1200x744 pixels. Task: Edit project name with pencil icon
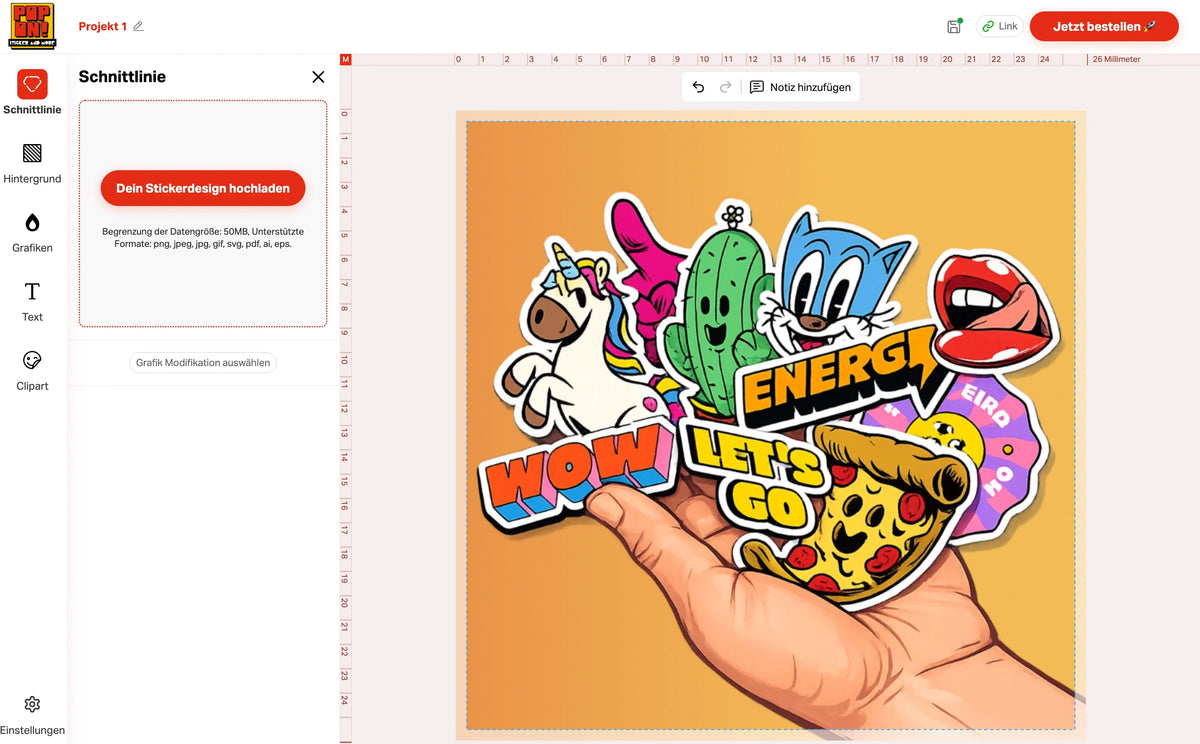(x=138, y=26)
